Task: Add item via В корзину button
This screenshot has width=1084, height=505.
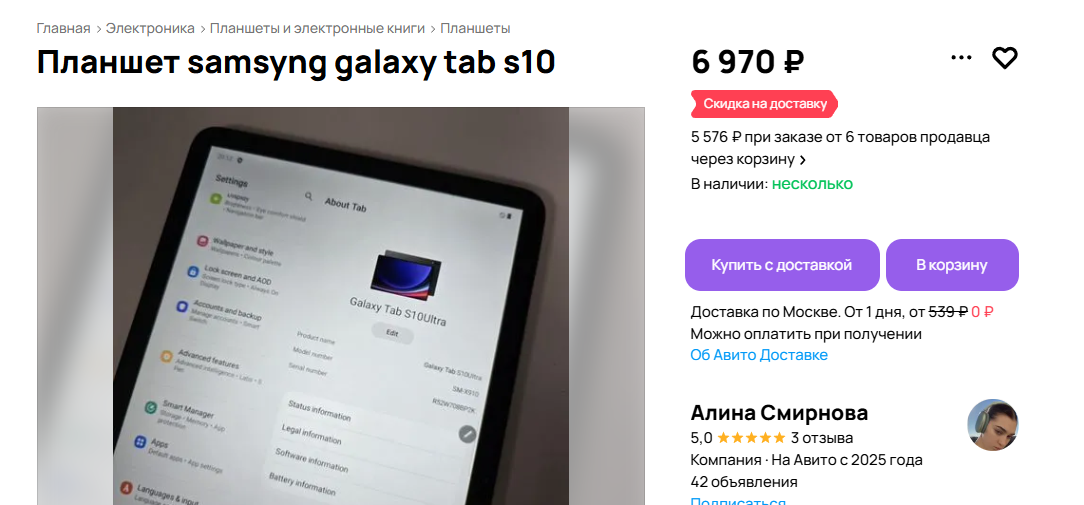Action: coord(952,265)
